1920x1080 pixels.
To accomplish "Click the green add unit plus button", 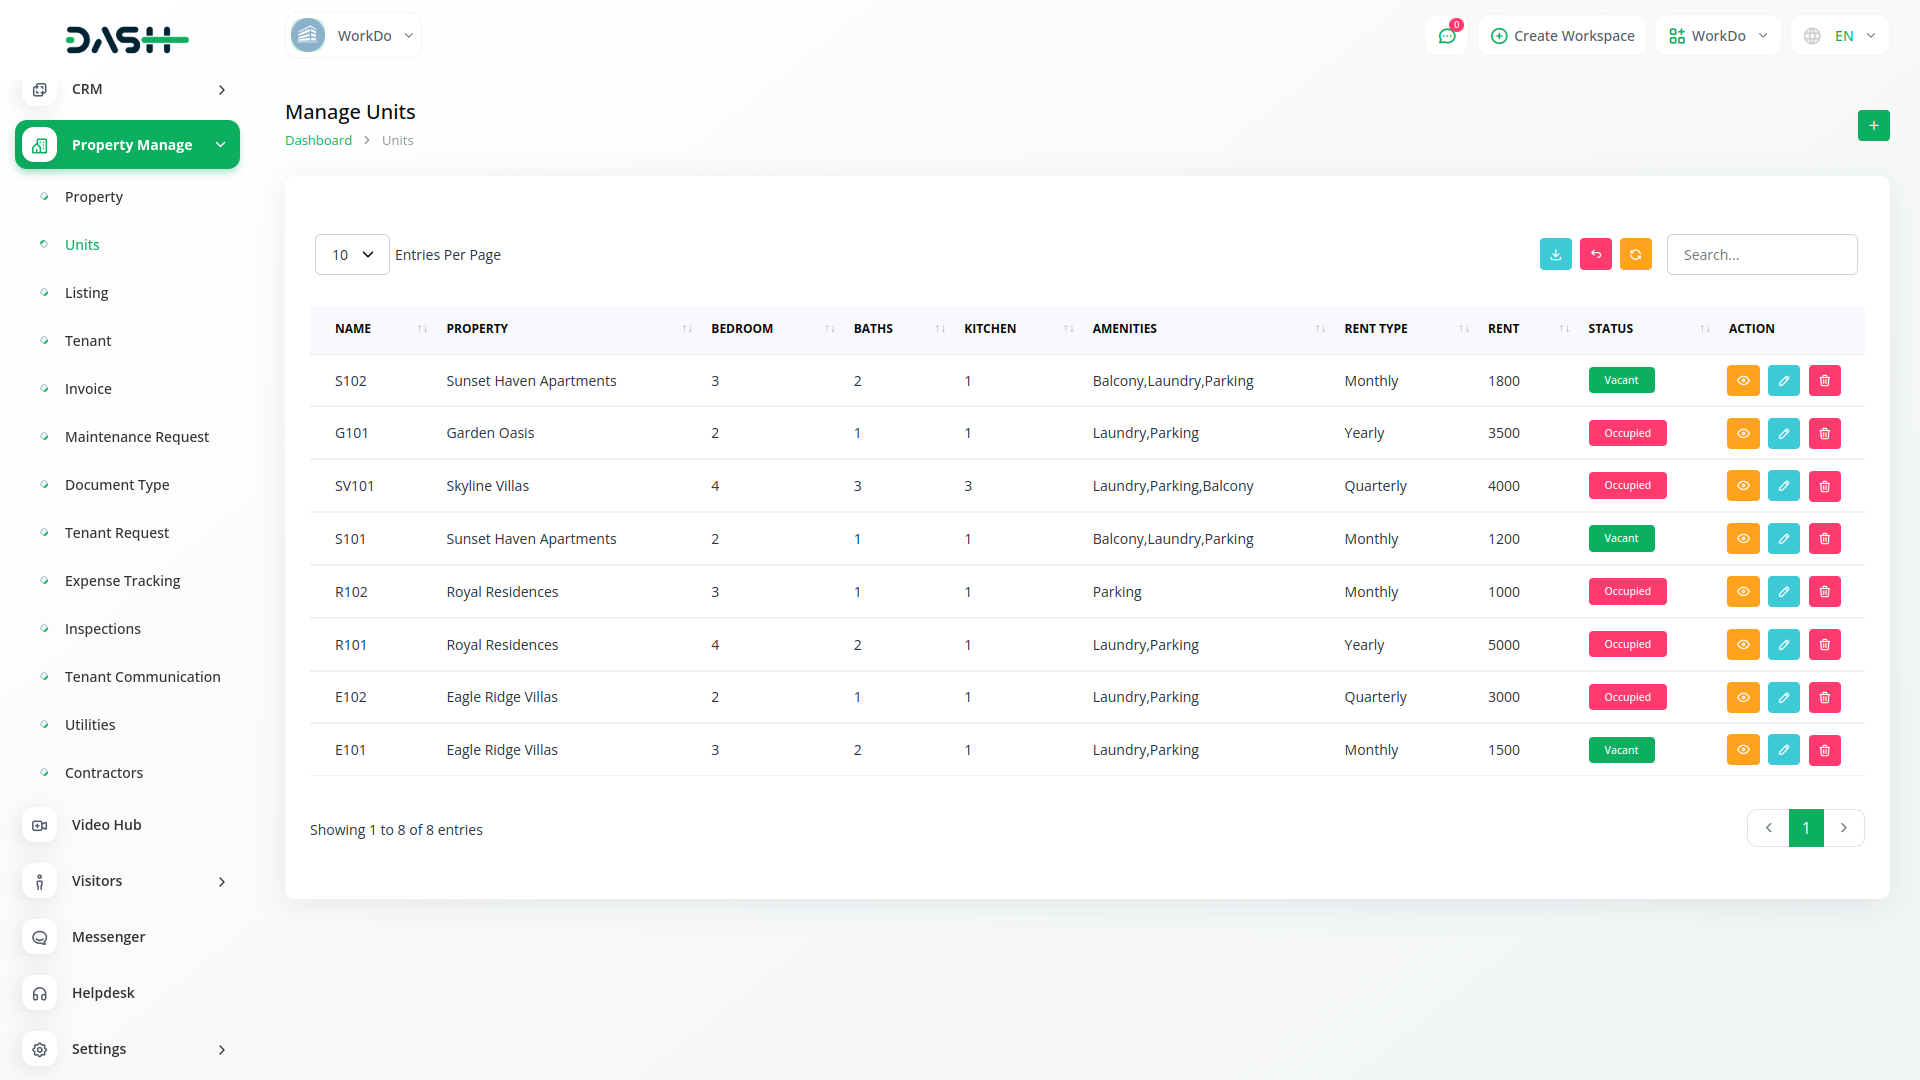I will pyautogui.click(x=1873, y=126).
